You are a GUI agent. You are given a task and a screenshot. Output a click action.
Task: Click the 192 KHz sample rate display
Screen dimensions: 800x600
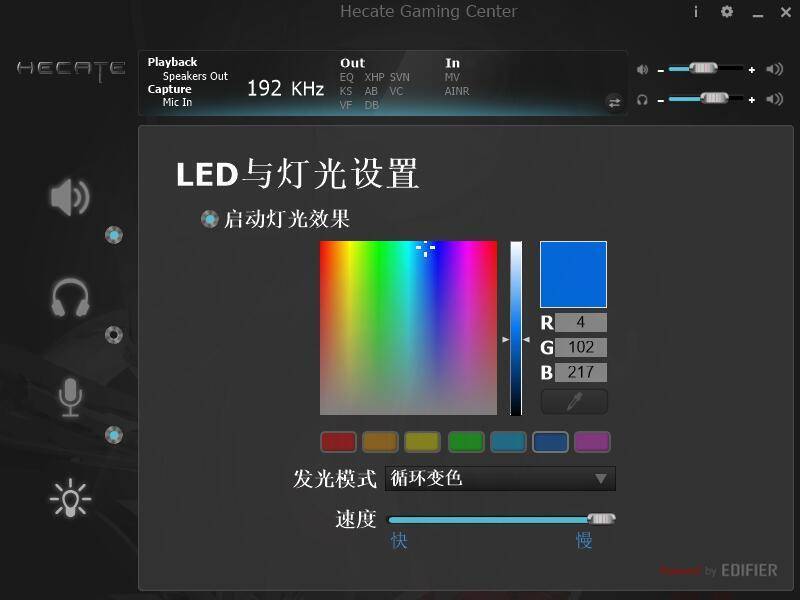click(x=286, y=88)
